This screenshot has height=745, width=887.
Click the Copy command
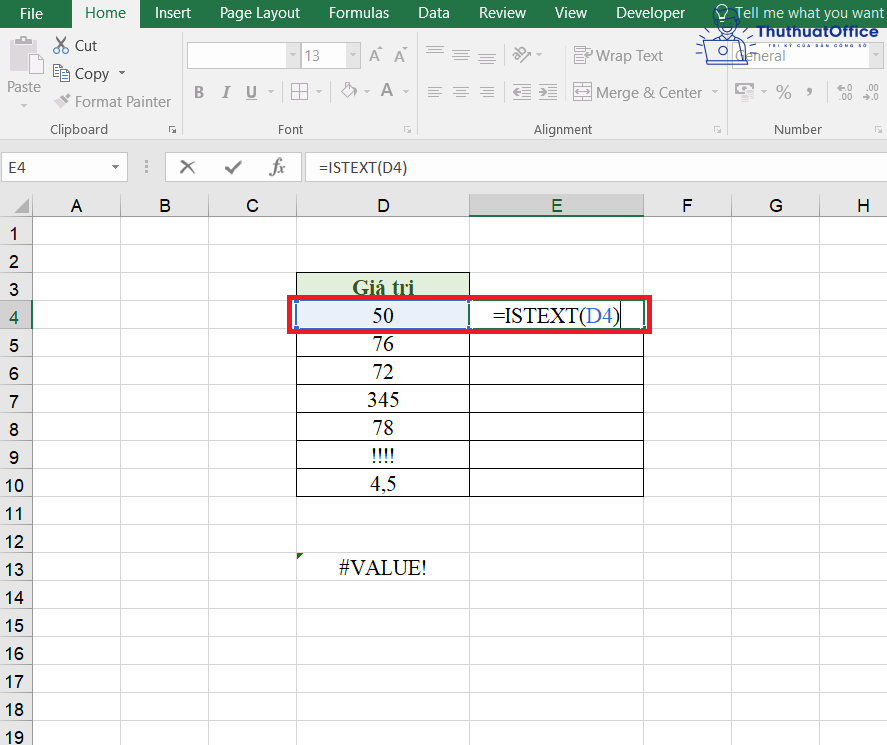tap(88, 73)
